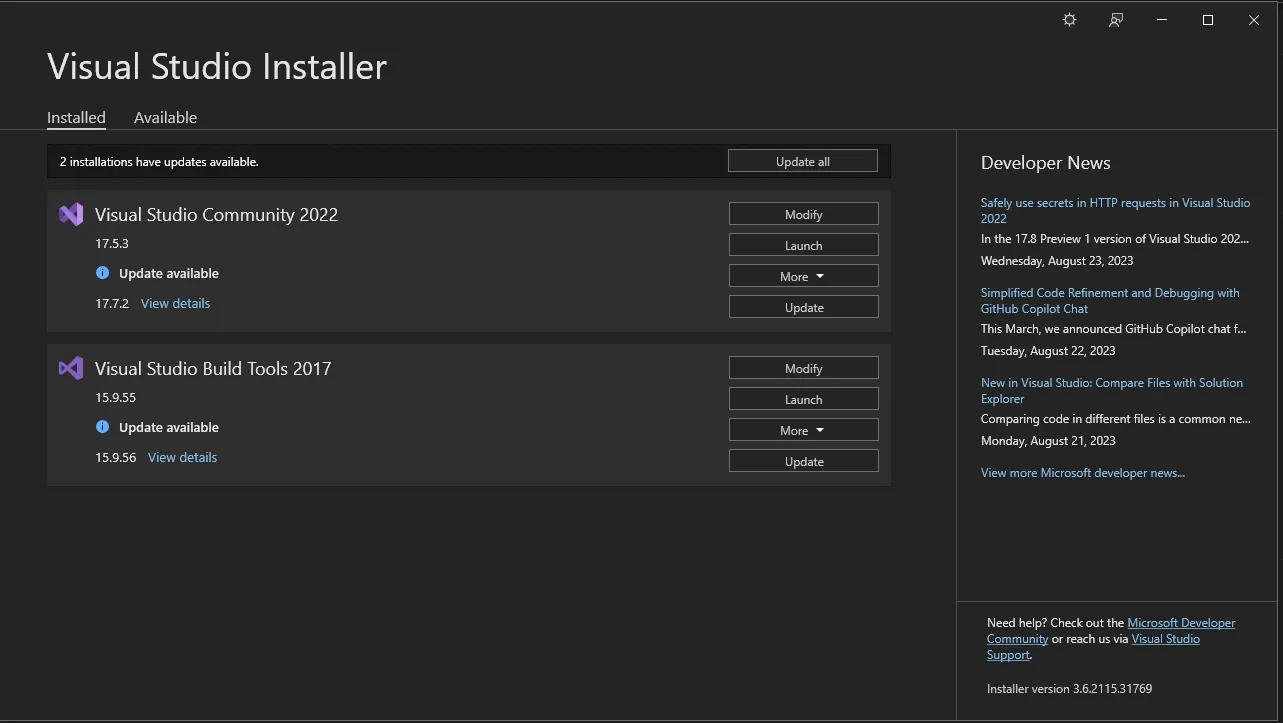This screenshot has height=723, width=1283.
Task: Click the send feedback icon
Action: [x=1116, y=20]
